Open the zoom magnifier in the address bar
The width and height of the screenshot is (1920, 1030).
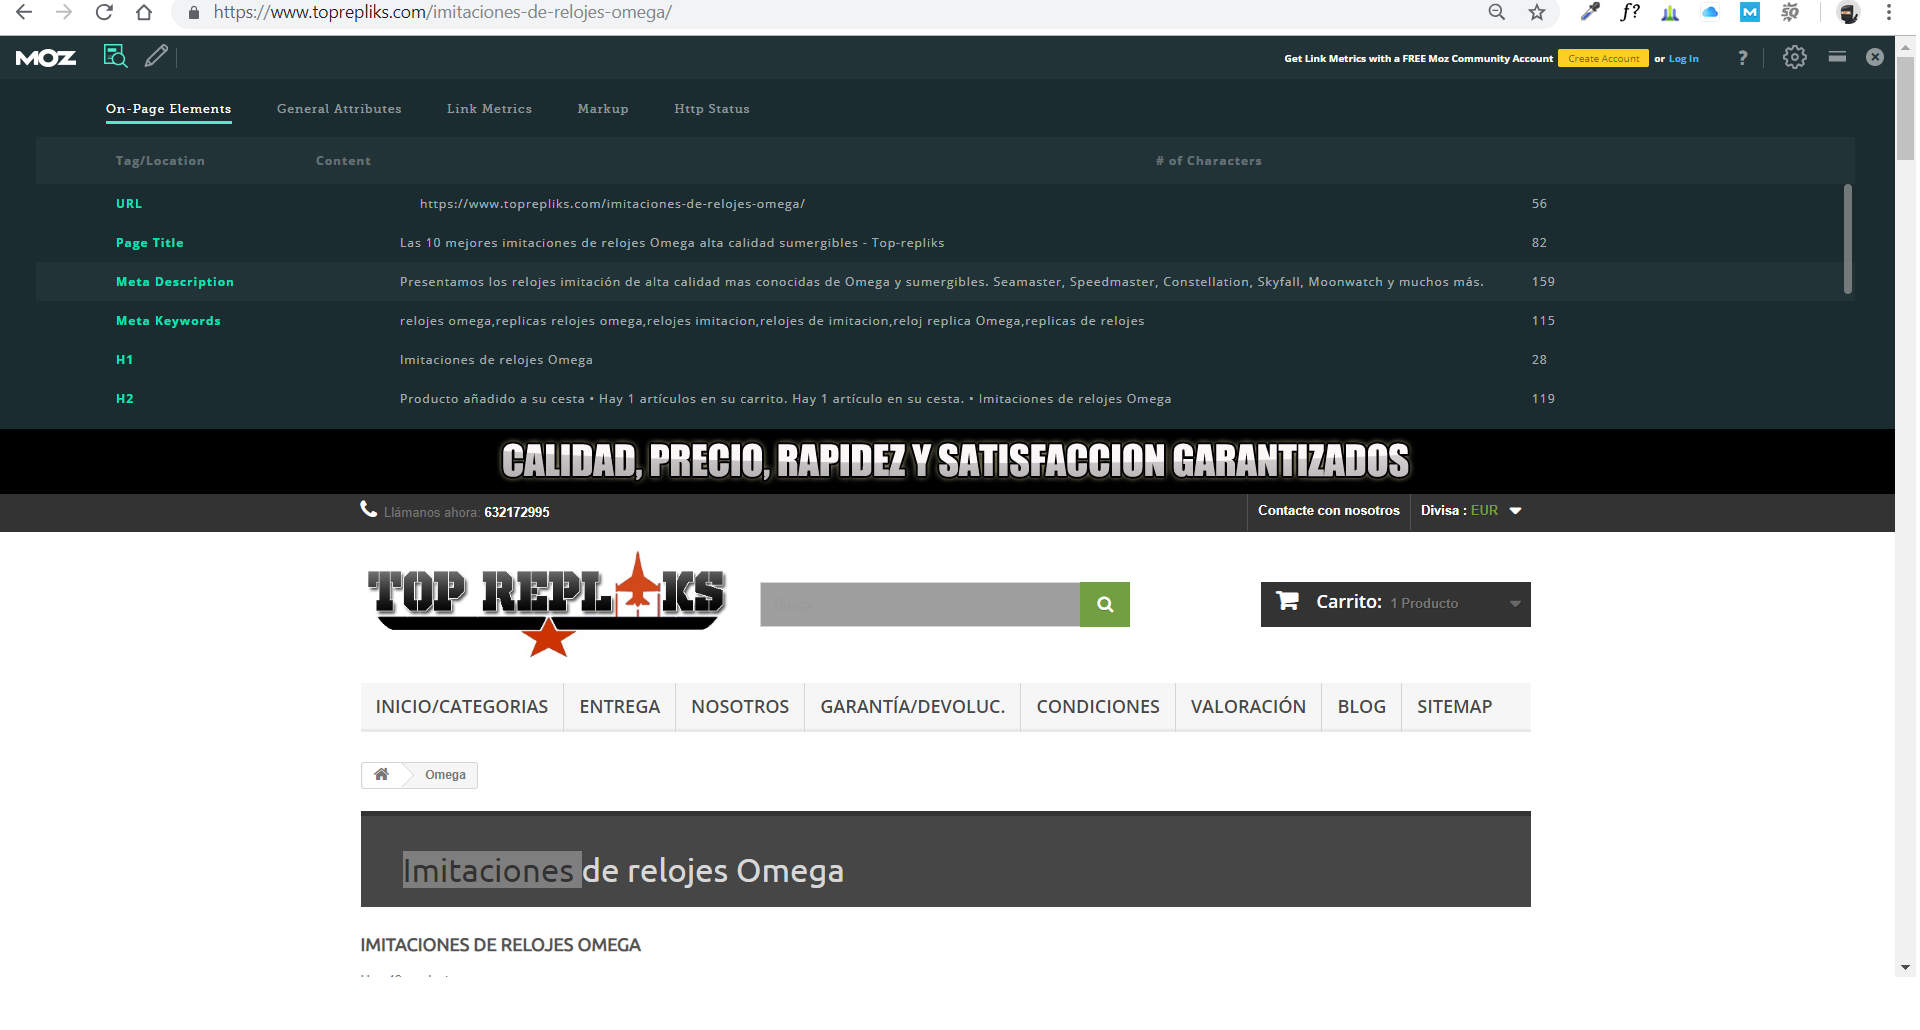1497,12
